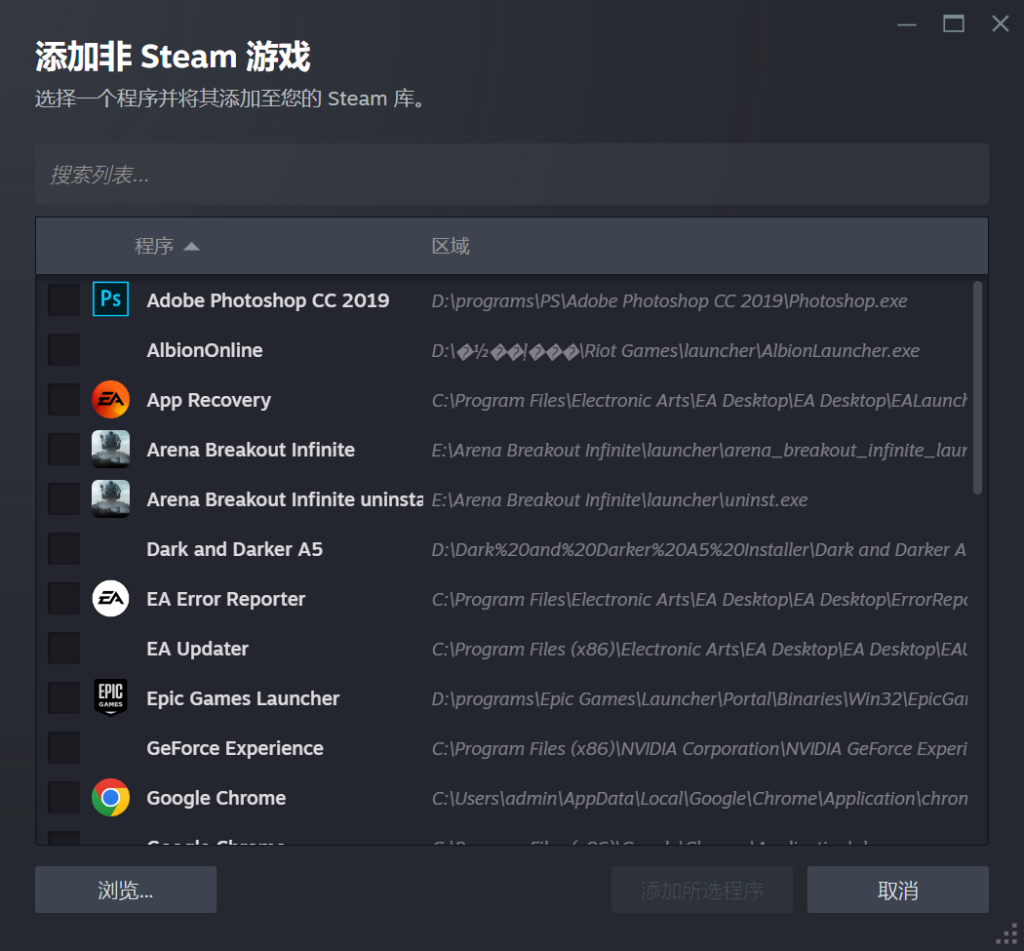This screenshot has width=1024, height=951.
Task: Select the Dark and Darker A5 name
Action: coord(234,549)
